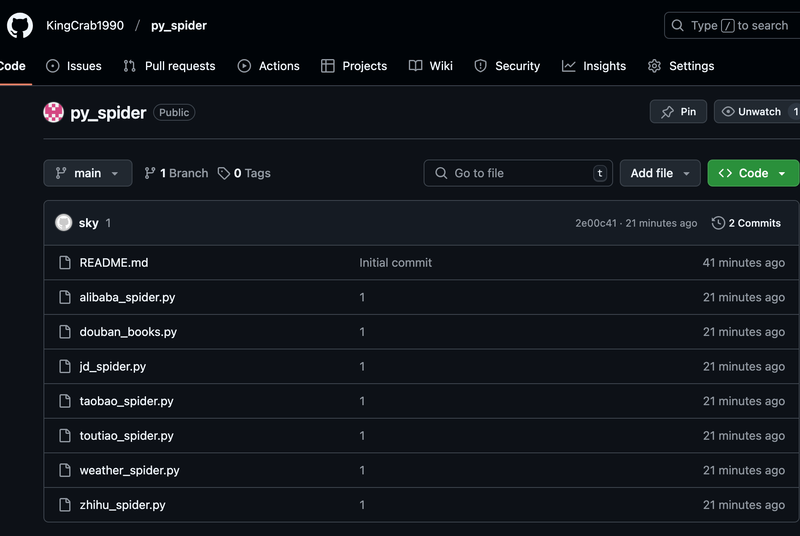The width and height of the screenshot is (800, 536).
Task: Expand the main branch dropdown
Action: point(88,173)
